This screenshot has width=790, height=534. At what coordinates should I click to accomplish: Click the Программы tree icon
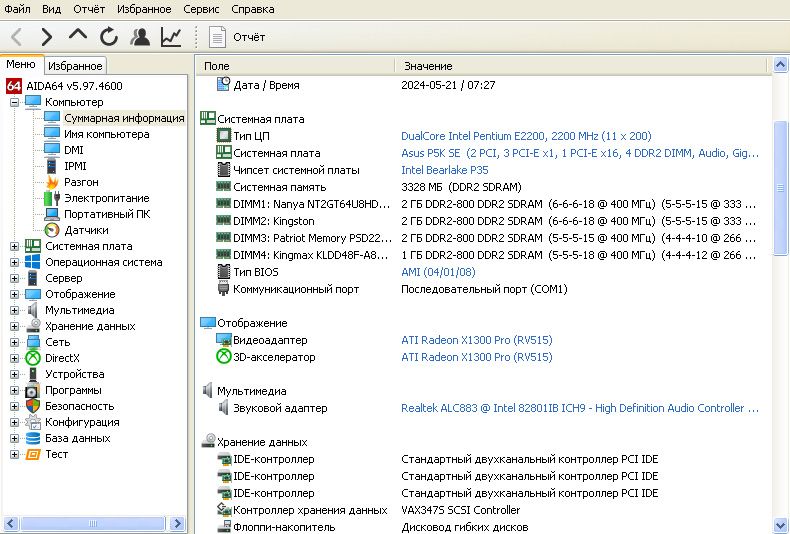[x=33, y=390]
